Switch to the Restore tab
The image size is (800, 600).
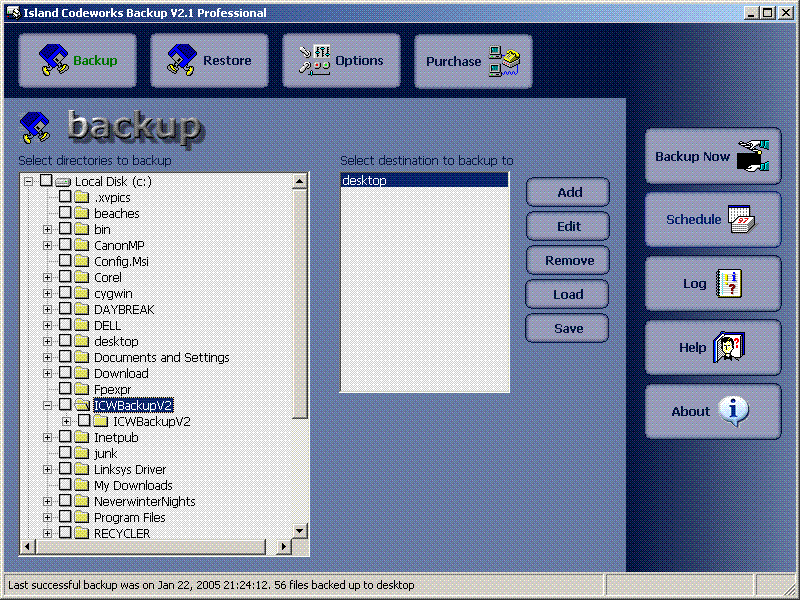209,61
